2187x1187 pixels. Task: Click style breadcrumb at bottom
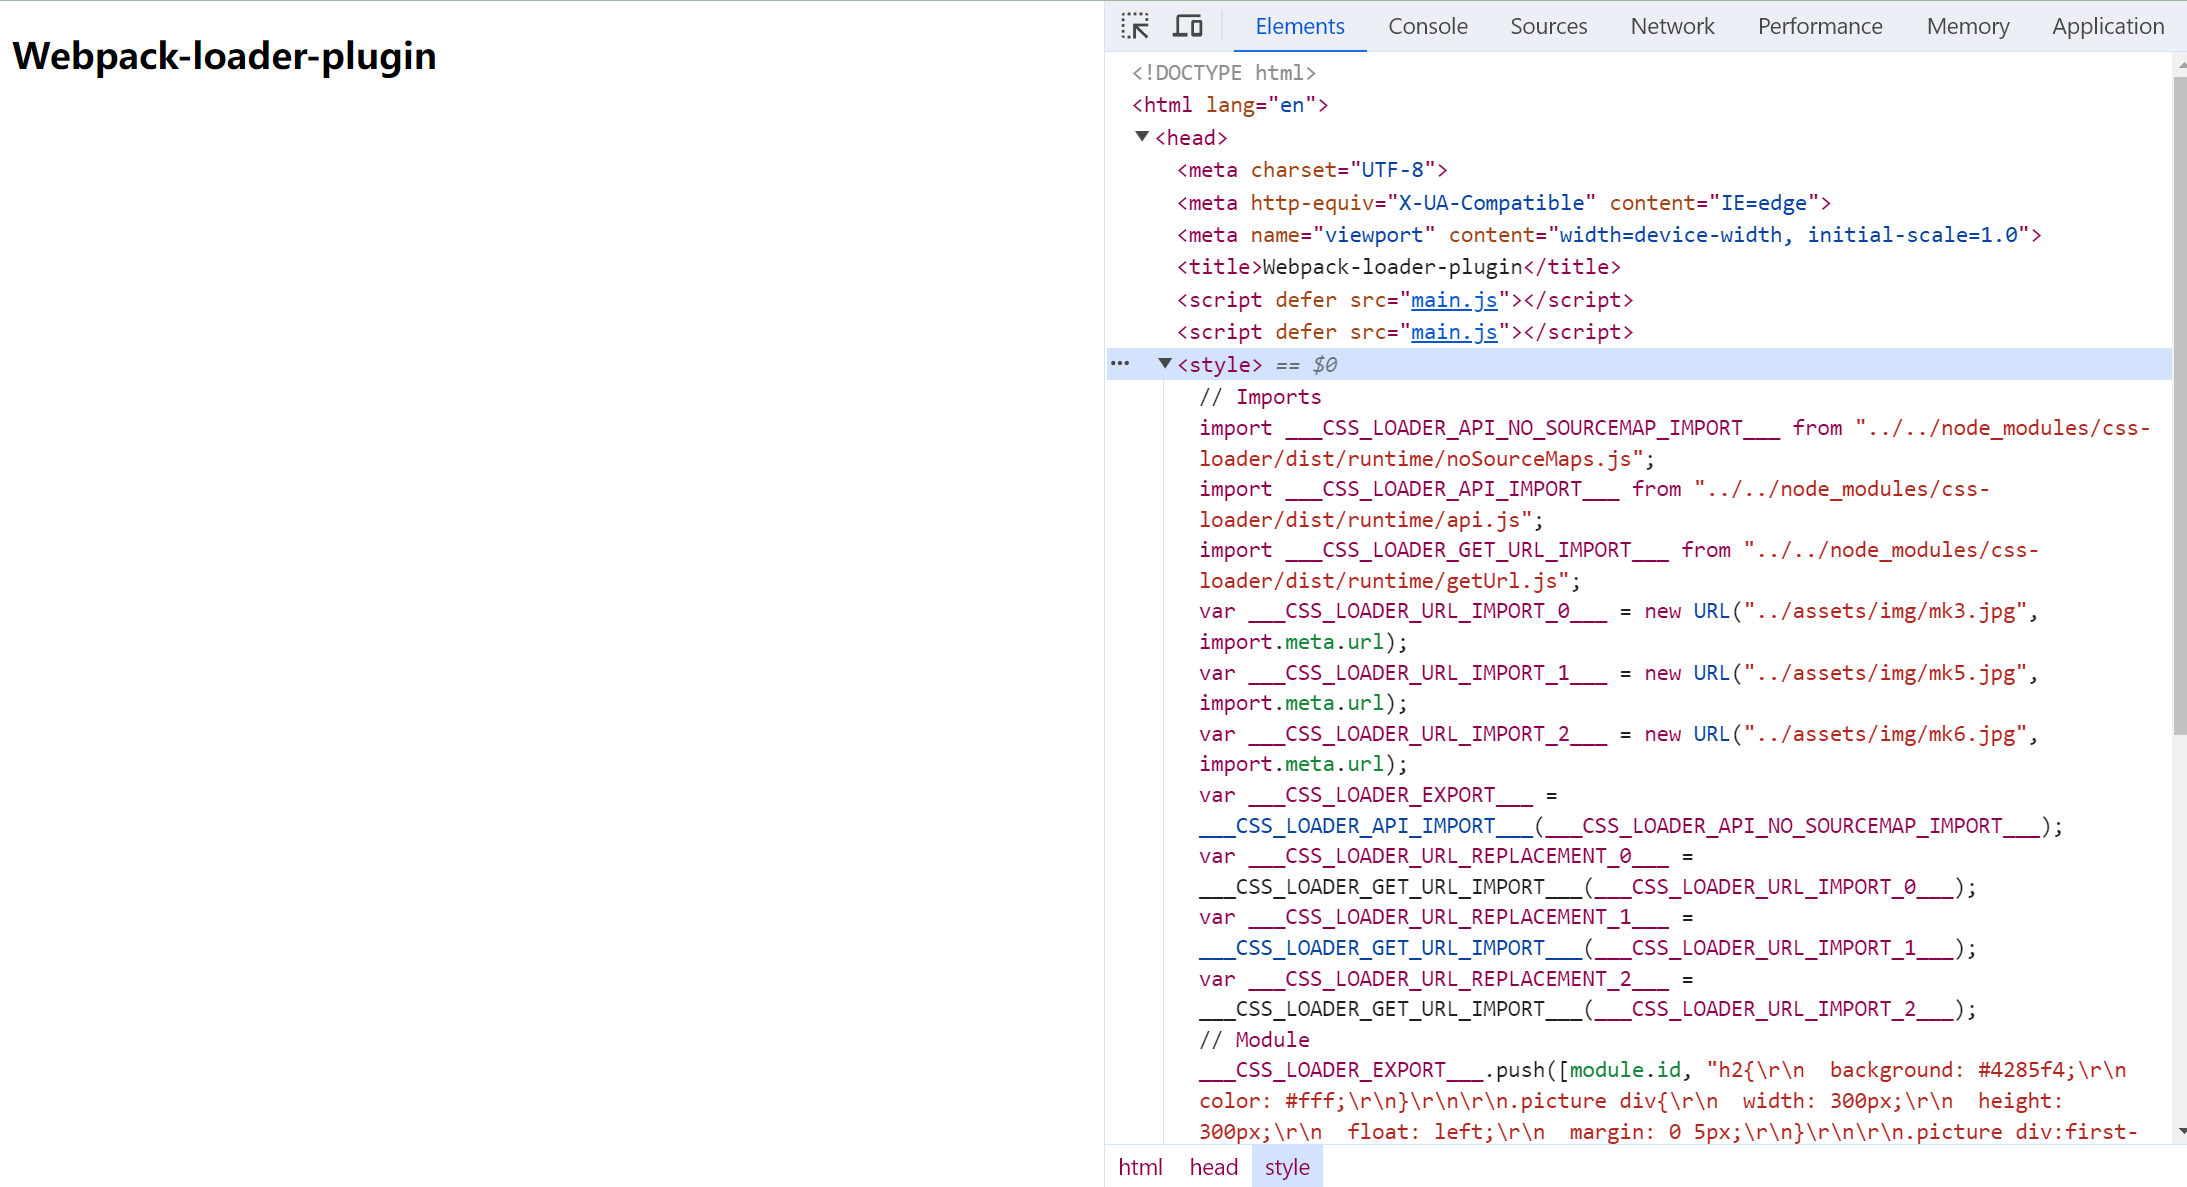click(1286, 1167)
